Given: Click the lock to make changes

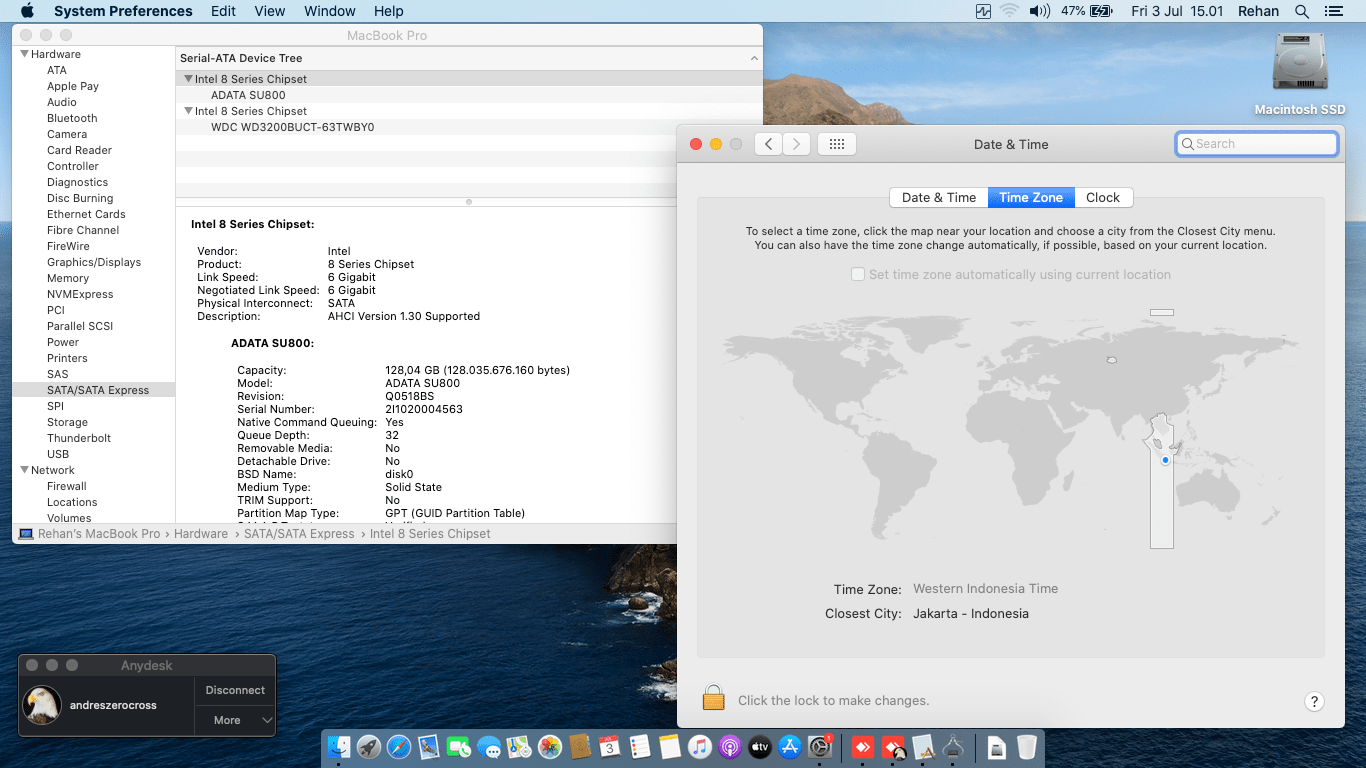Looking at the screenshot, I should point(713,697).
